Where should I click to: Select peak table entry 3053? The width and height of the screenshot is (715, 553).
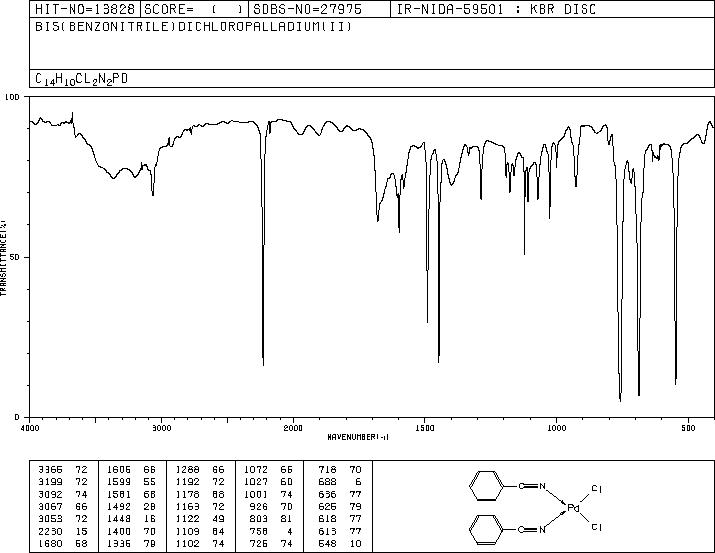pos(62,519)
